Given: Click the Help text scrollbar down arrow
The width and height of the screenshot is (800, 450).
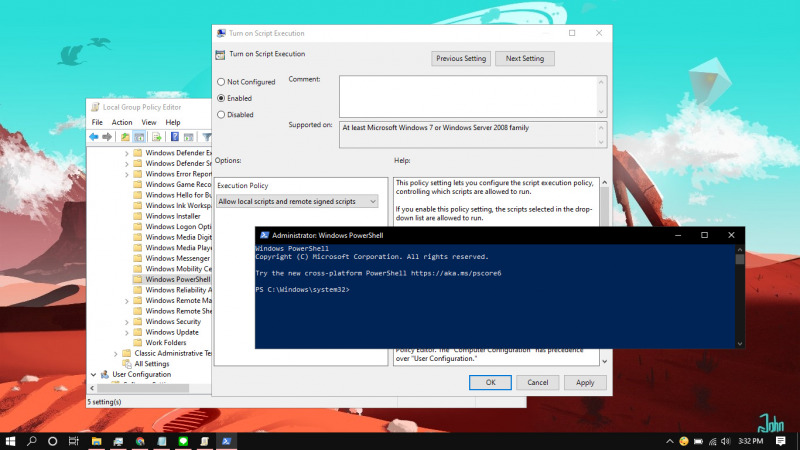Looking at the screenshot, I should (605, 361).
